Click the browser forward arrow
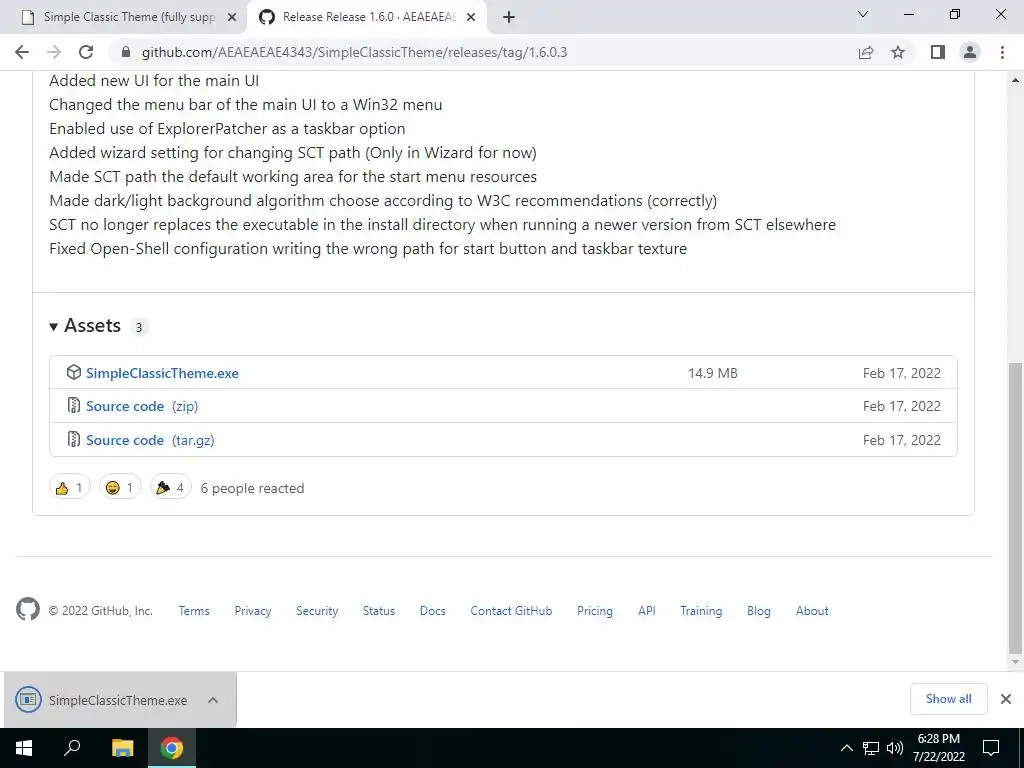Image resolution: width=1024 pixels, height=768 pixels. (54, 52)
